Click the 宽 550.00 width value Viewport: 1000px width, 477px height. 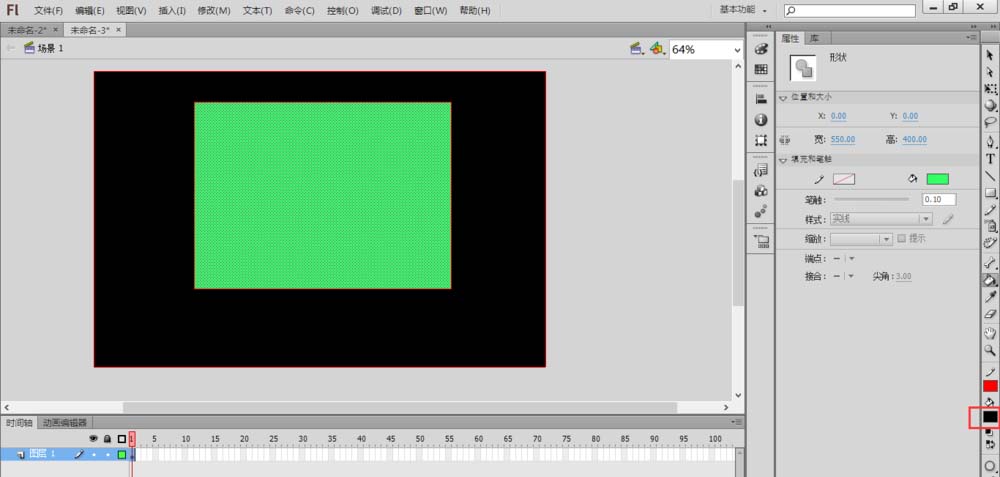tap(843, 140)
